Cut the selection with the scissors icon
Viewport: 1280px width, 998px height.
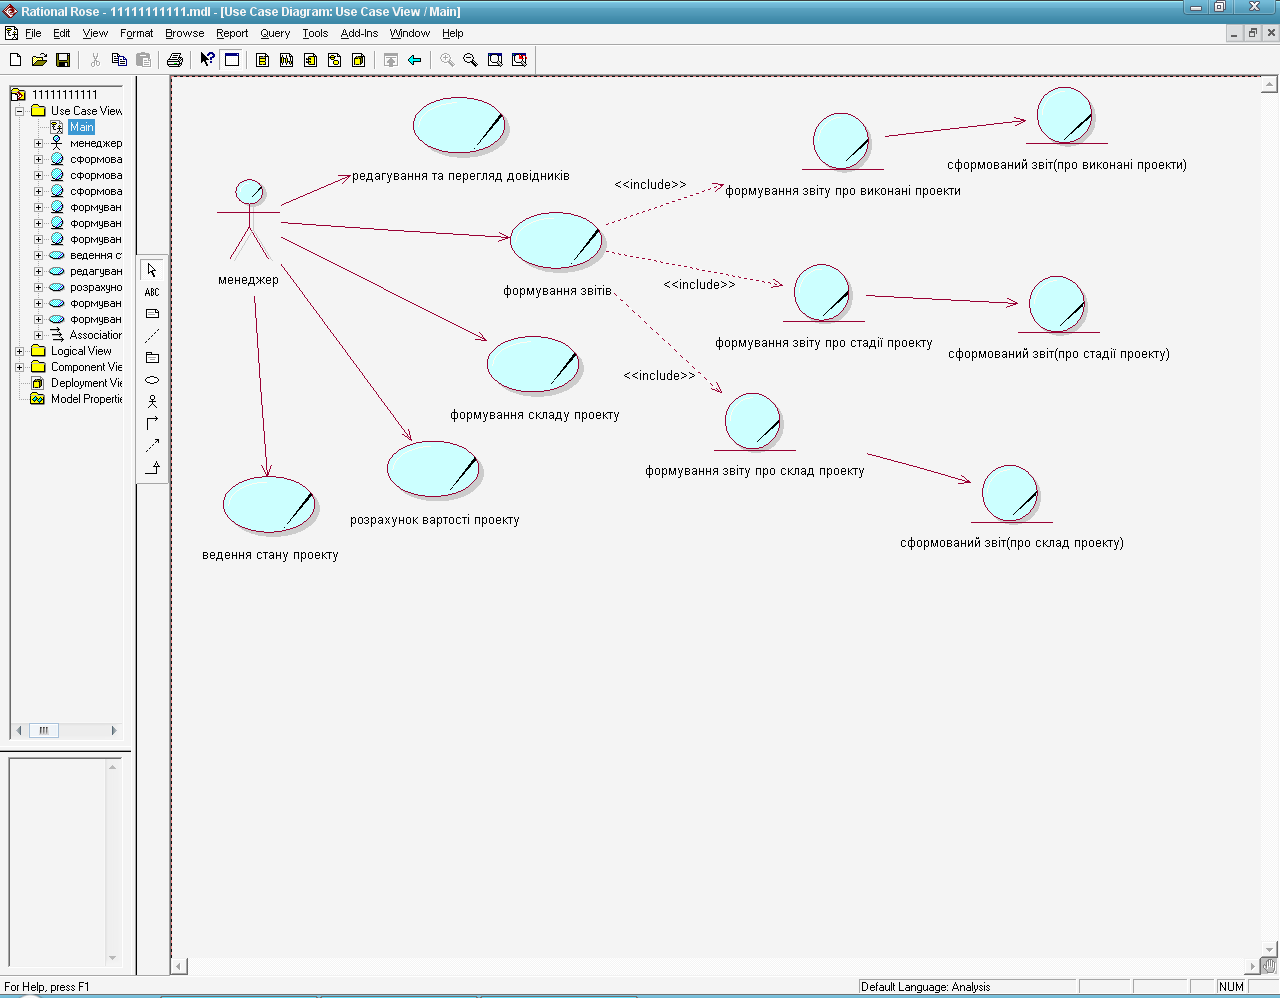point(95,60)
